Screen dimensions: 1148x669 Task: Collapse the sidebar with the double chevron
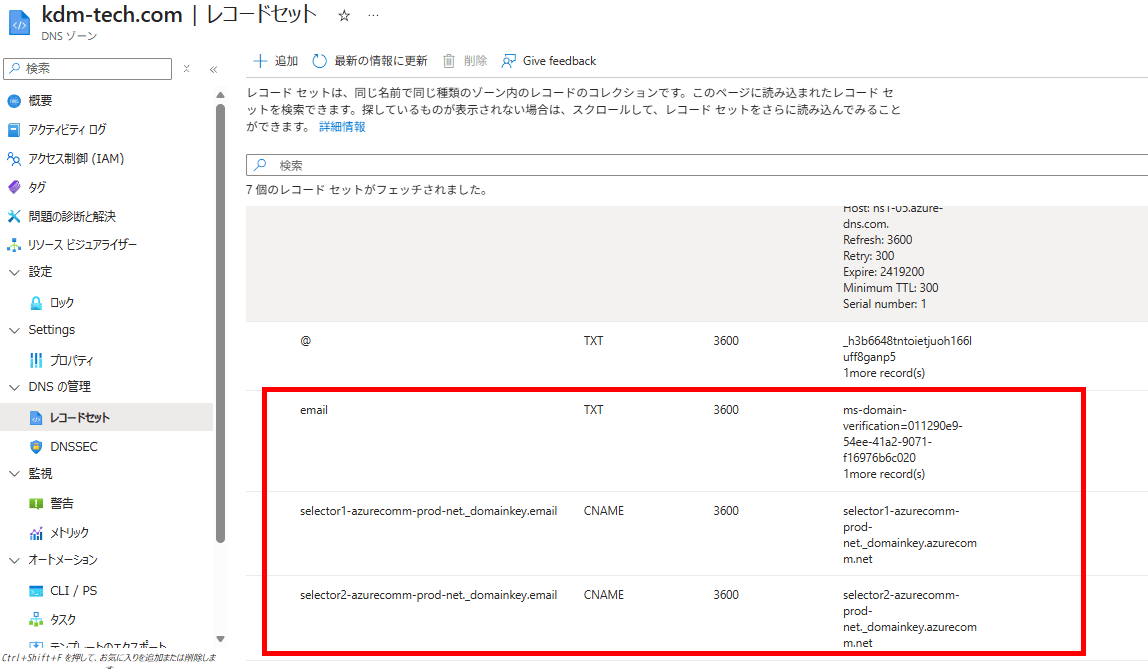point(214,70)
